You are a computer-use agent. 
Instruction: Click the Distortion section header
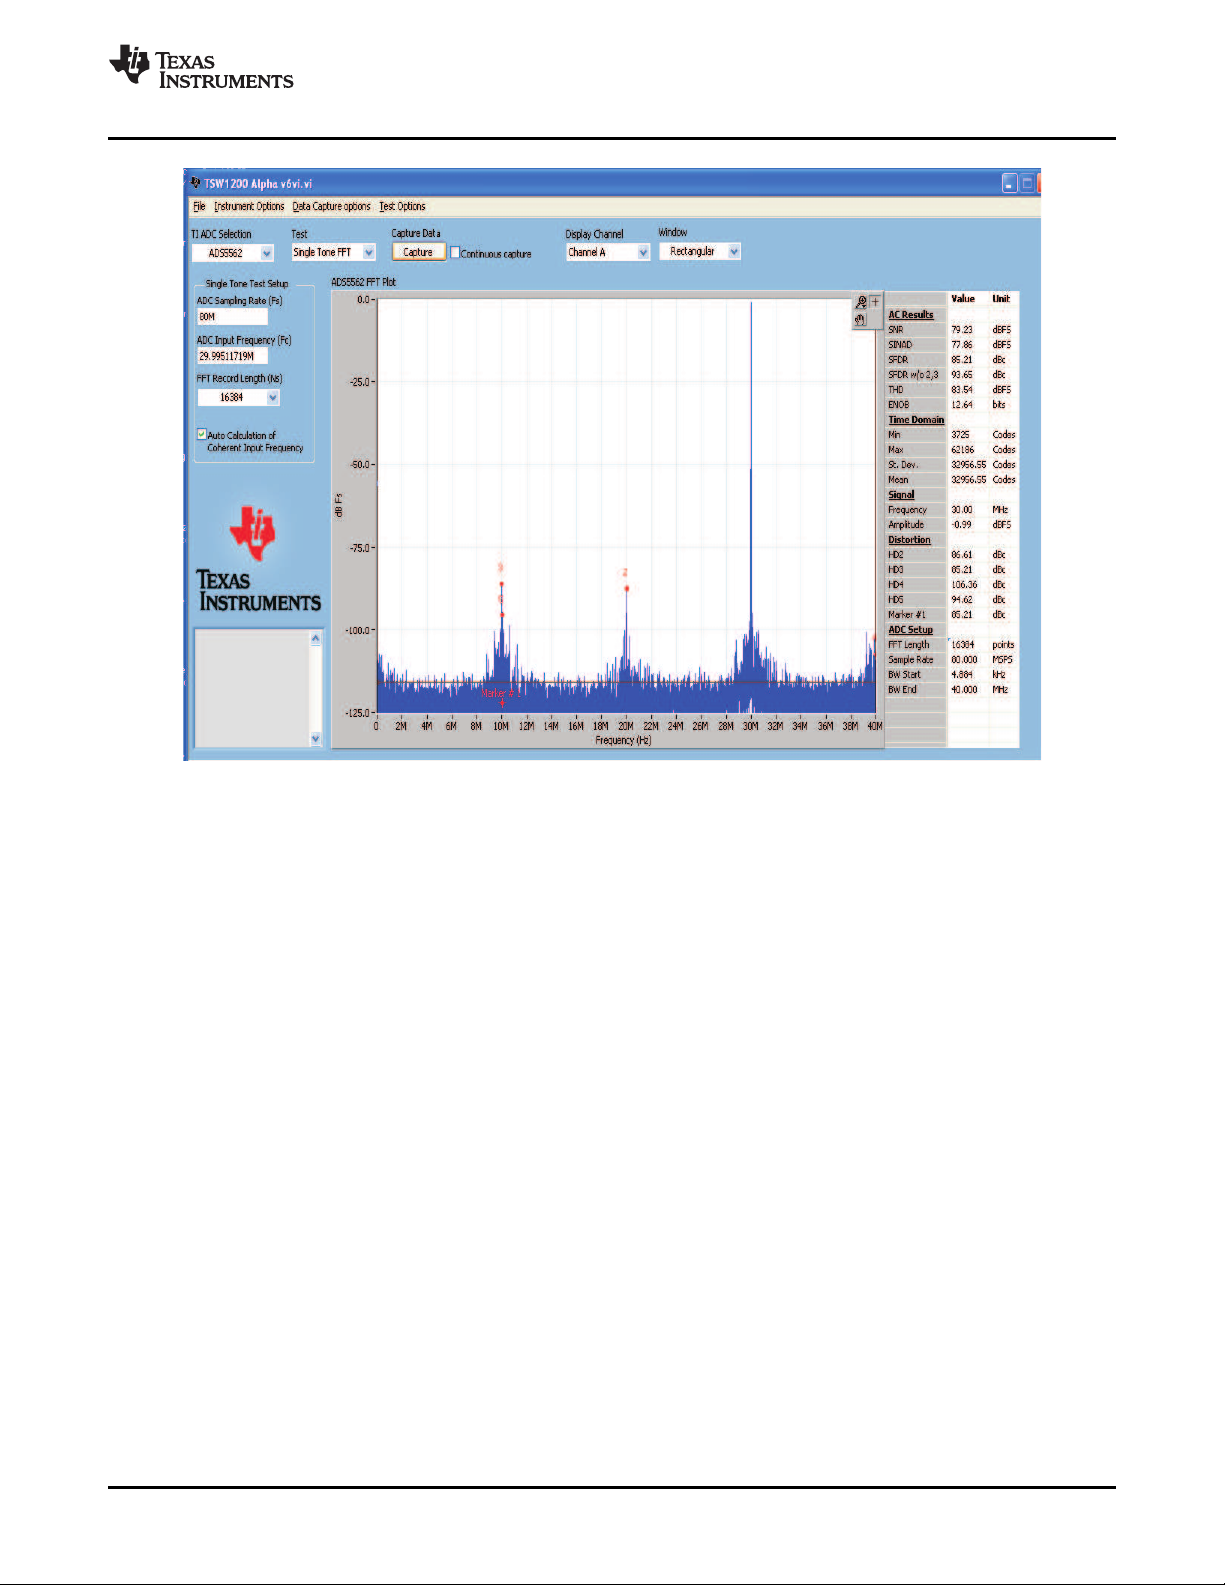pyautogui.click(x=909, y=540)
